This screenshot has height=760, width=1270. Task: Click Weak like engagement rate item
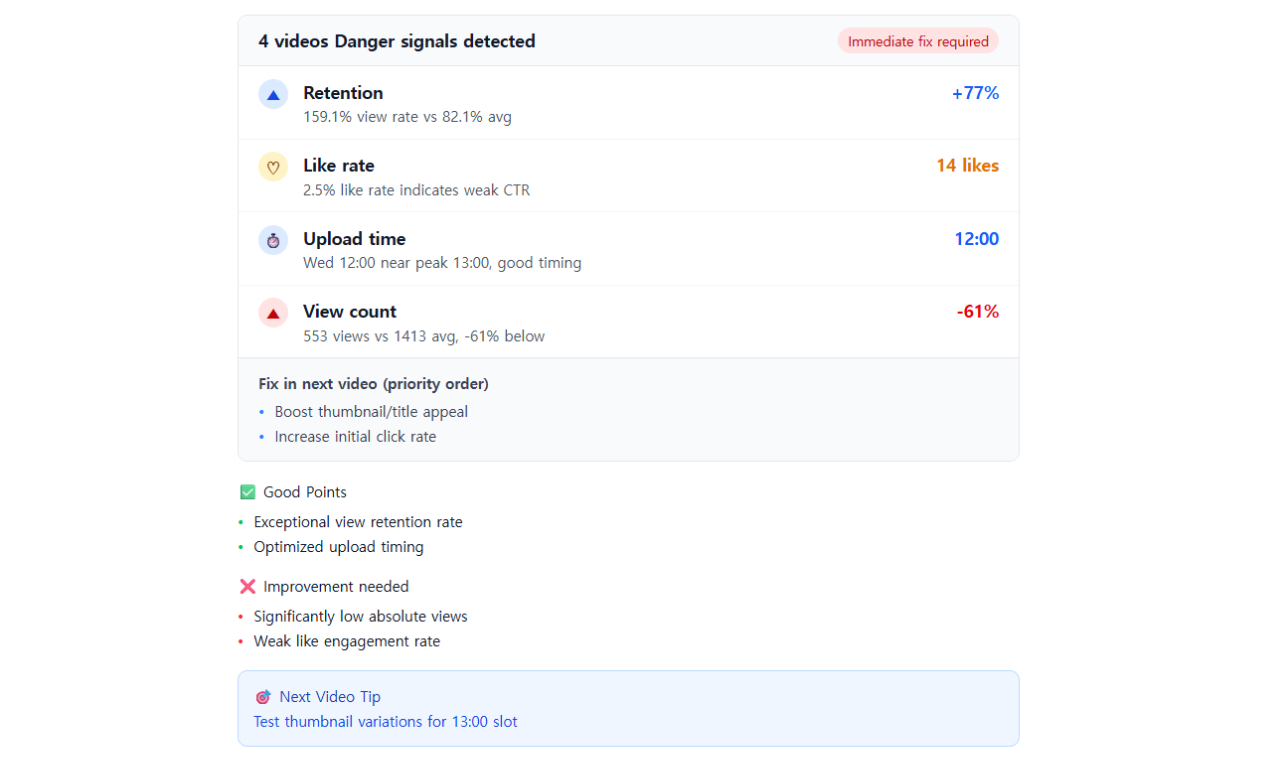[x=346, y=641]
